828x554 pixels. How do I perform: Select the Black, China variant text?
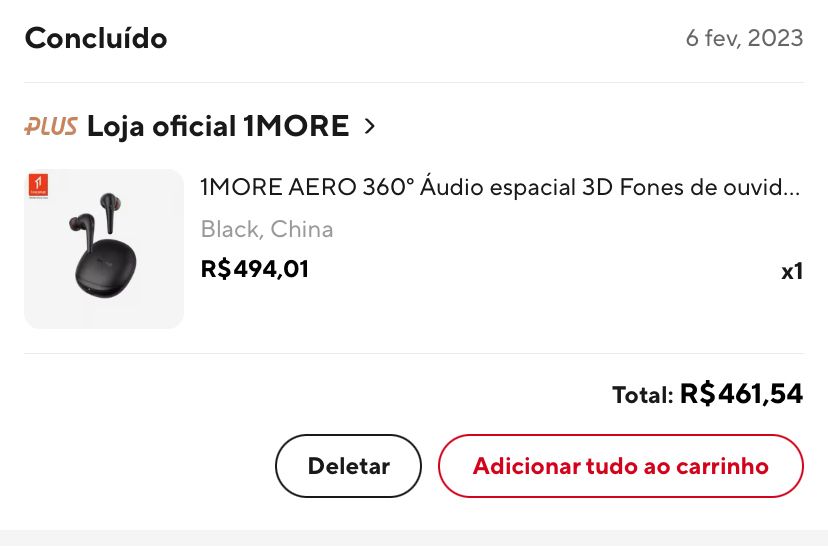pyautogui.click(x=267, y=229)
